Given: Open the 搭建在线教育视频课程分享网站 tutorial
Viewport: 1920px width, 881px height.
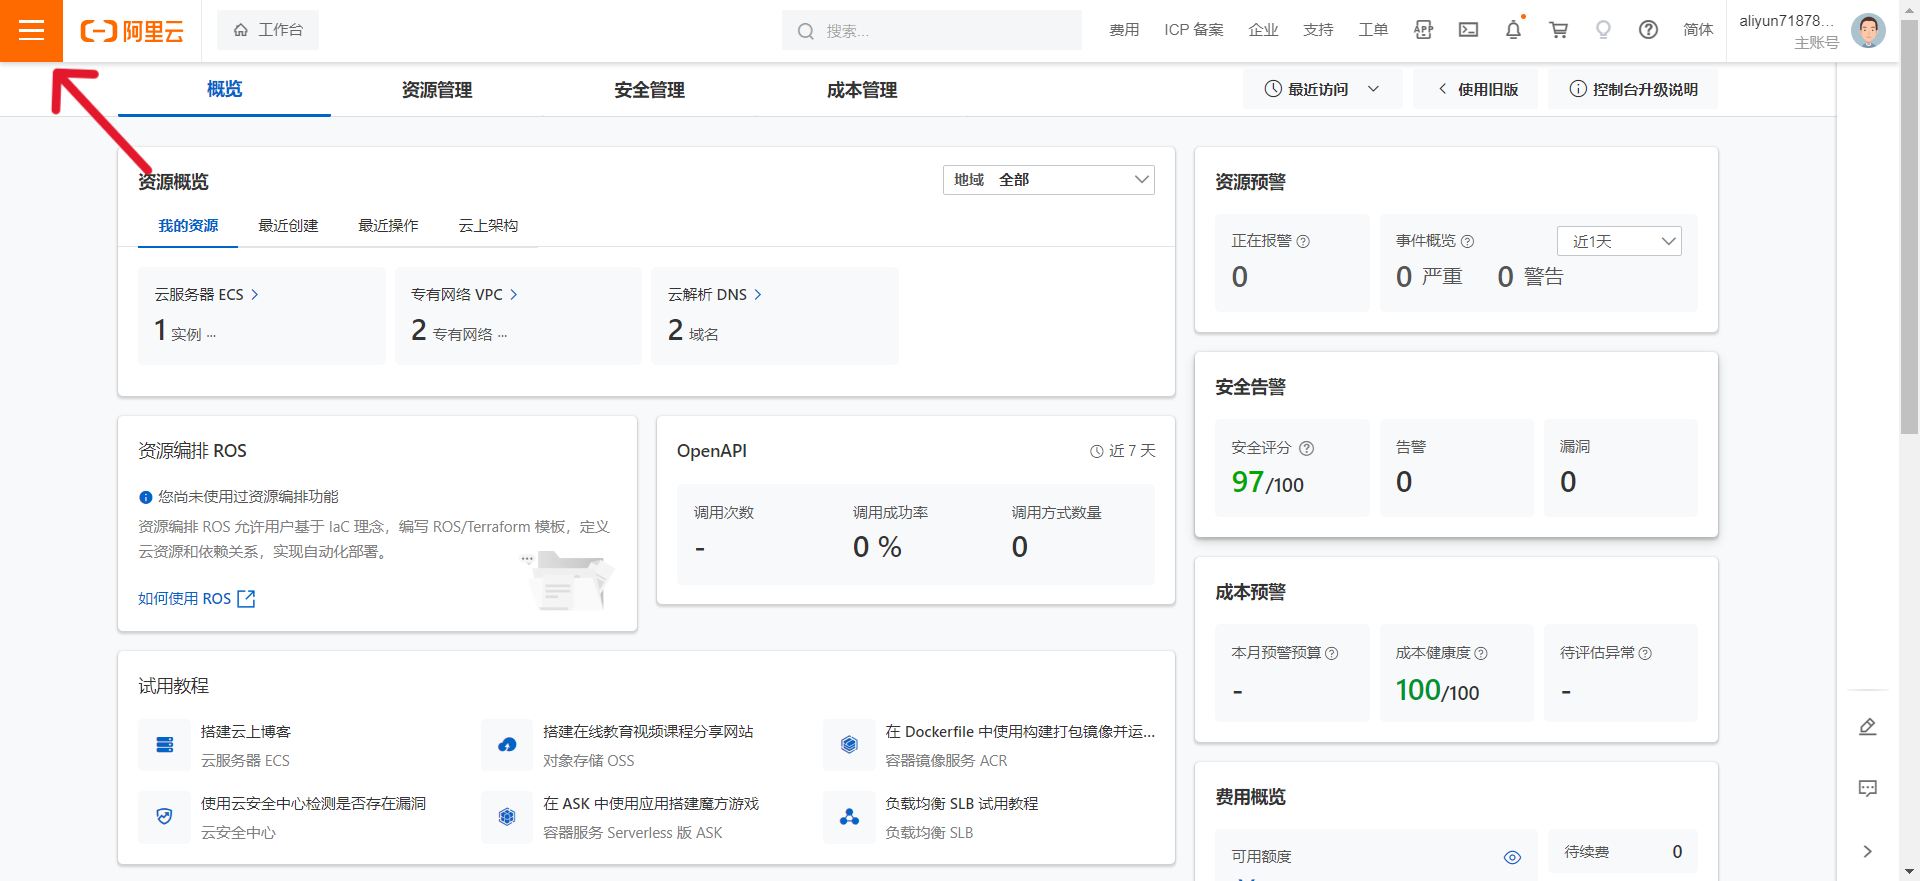Looking at the screenshot, I should [x=648, y=732].
